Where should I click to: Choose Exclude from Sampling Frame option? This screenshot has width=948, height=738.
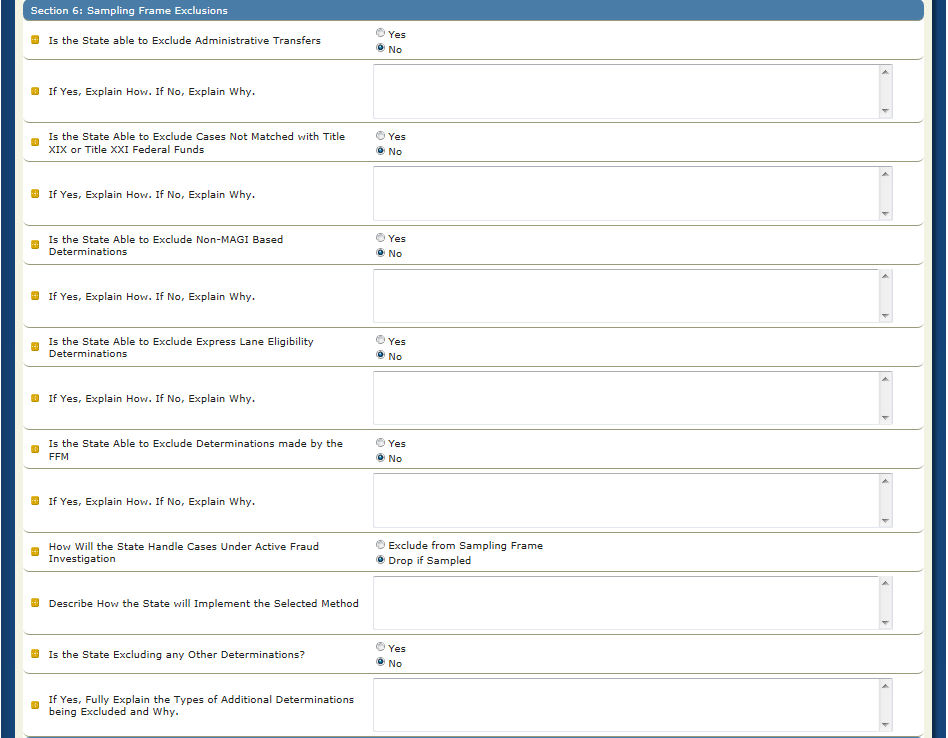tap(380, 545)
